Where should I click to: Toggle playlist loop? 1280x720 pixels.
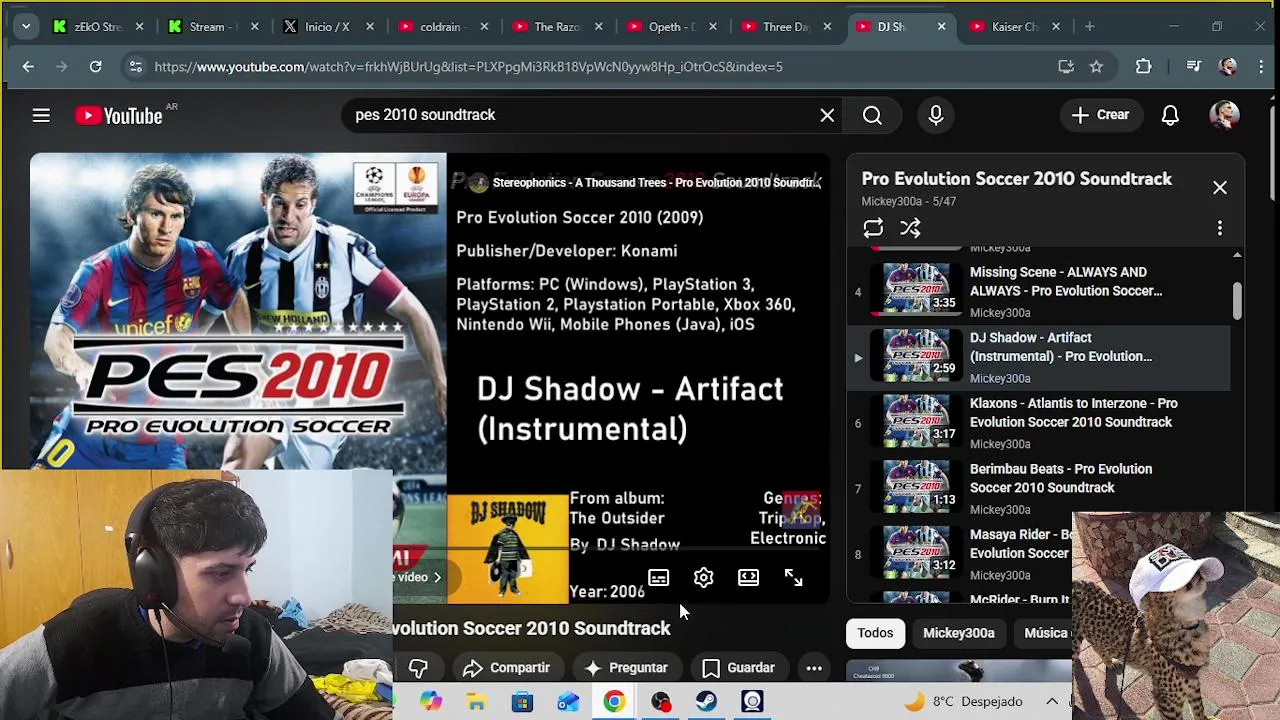(x=873, y=229)
